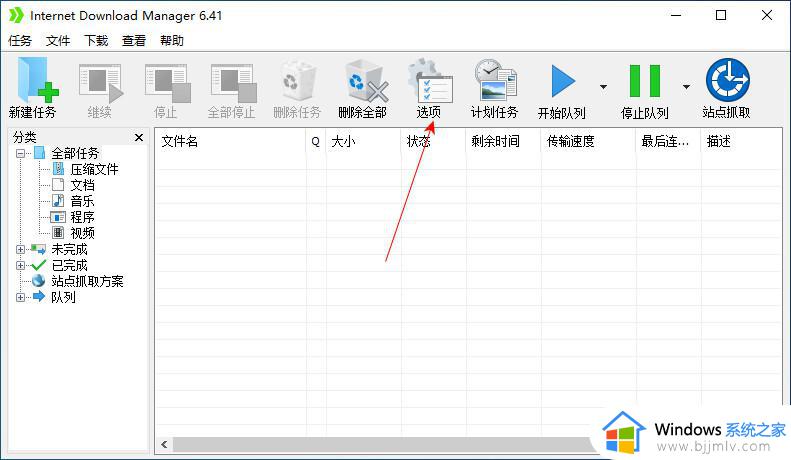This screenshot has width=791, height=460.
Task: Select the 队列 tree item
Action: (64, 297)
